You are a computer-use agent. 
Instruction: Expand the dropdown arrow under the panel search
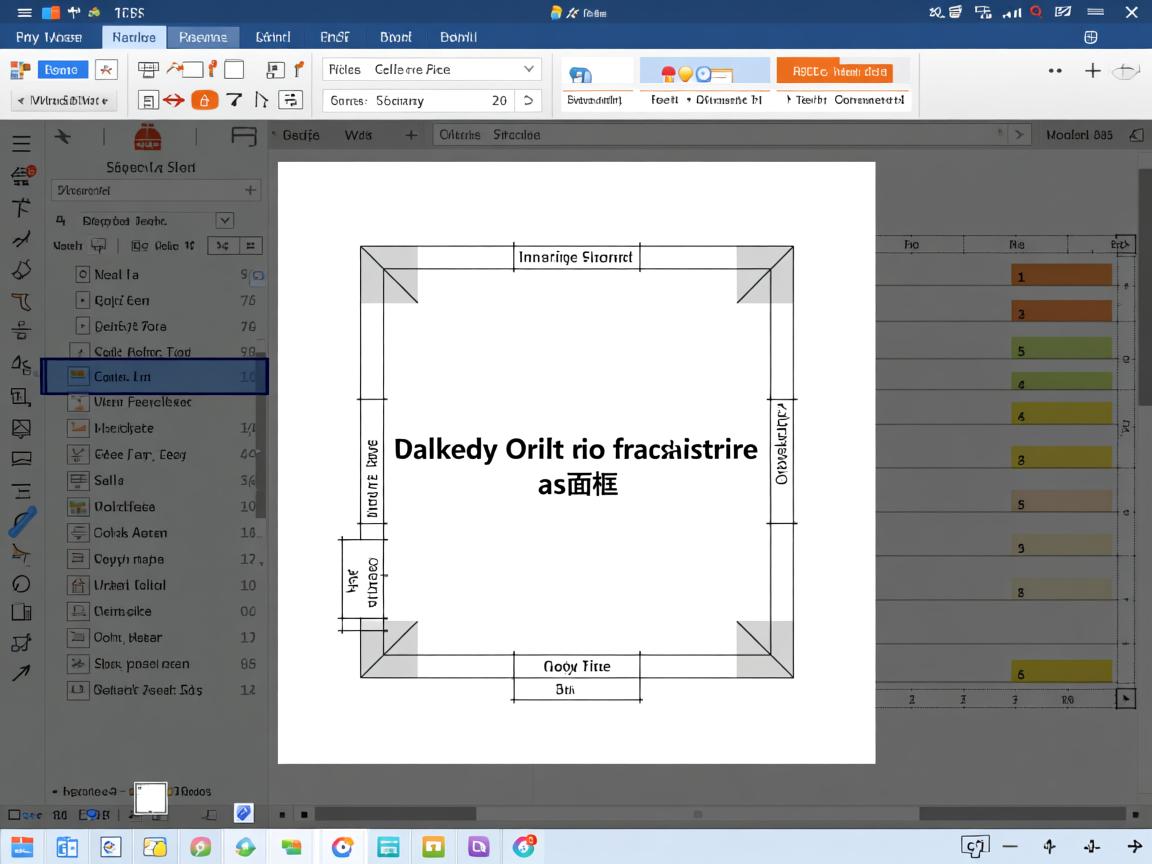point(225,220)
